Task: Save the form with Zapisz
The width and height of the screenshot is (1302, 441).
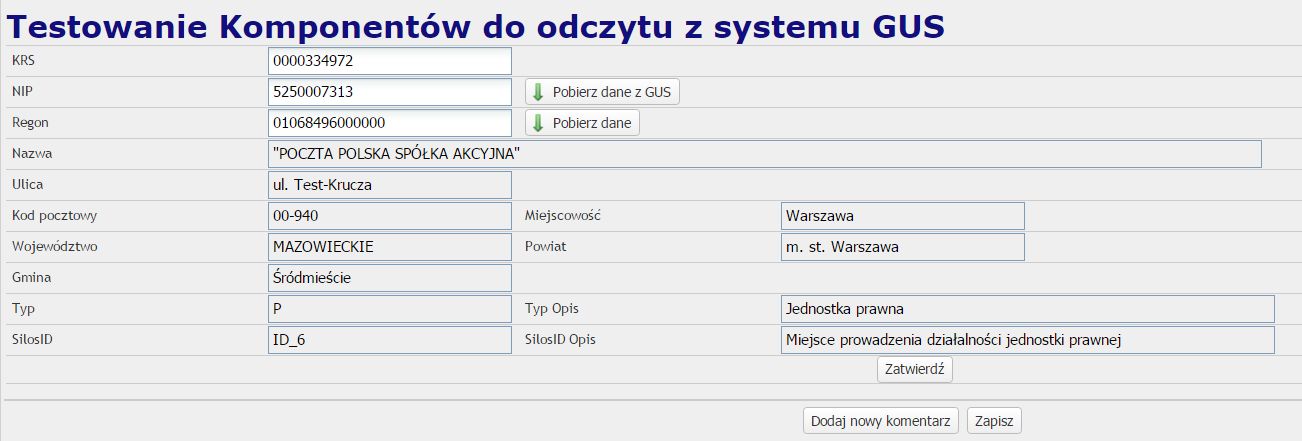Action: 994,421
